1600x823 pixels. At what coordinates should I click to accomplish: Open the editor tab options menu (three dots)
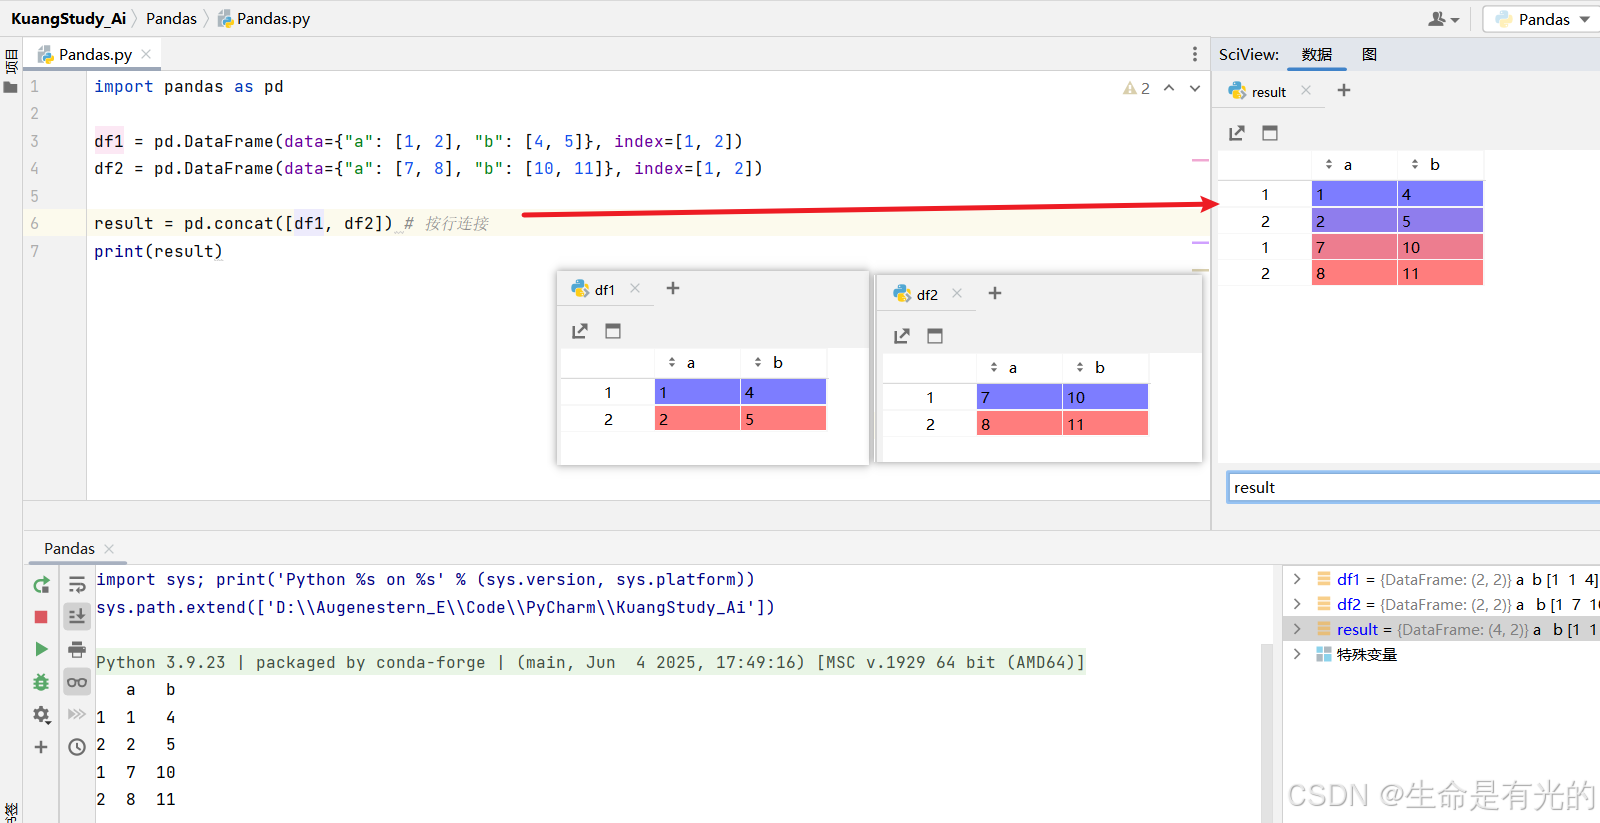point(1194,54)
